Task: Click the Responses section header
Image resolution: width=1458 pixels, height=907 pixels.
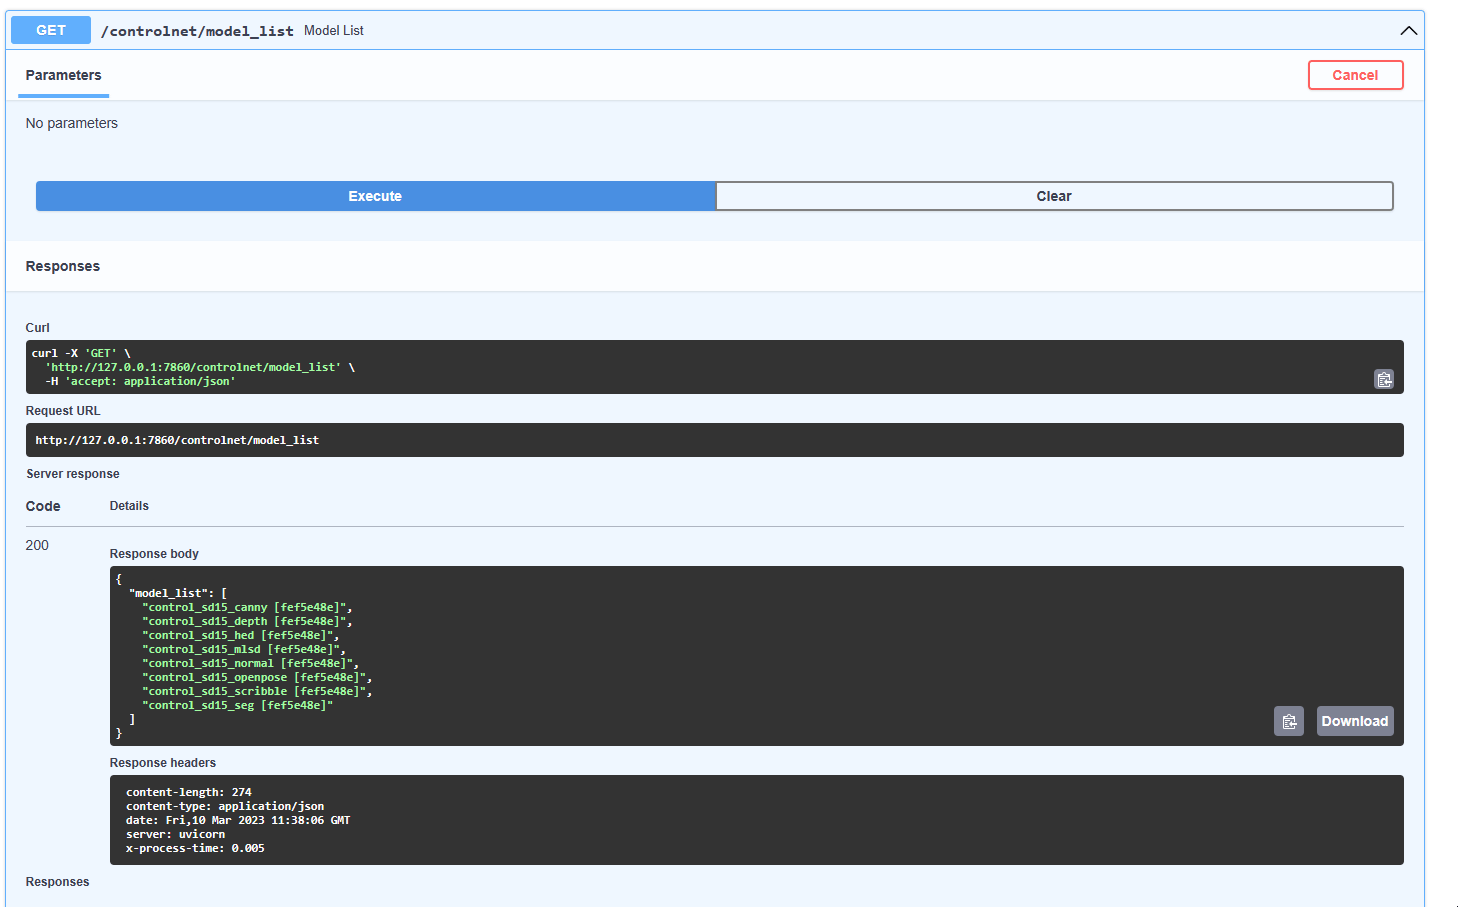Action: point(62,266)
